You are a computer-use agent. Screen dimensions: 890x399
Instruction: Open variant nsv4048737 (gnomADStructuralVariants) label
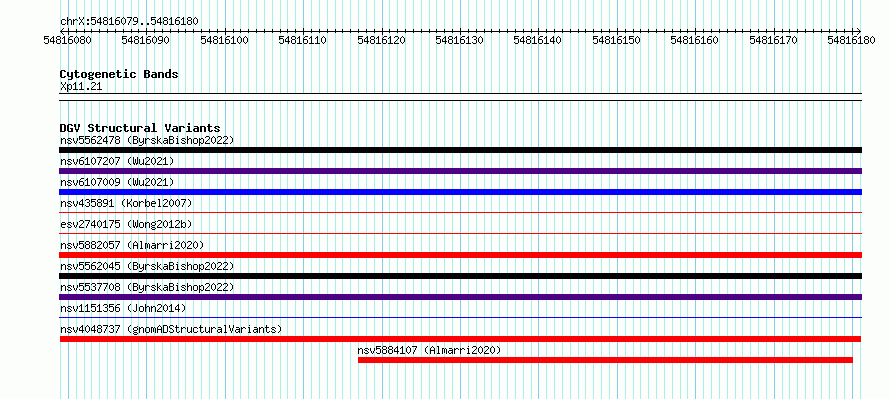pyautogui.click(x=171, y=329)
